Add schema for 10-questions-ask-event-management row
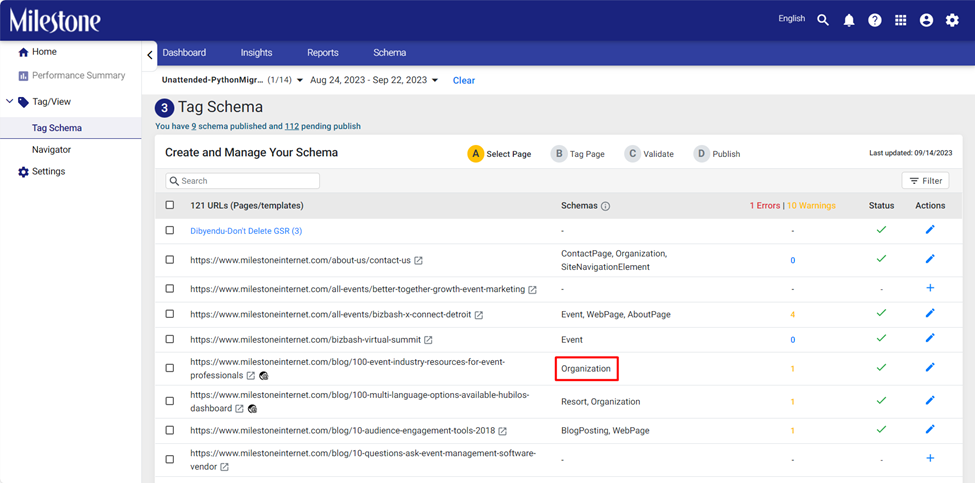The width and height of the screenshot is (975, 483). [930, 459]
